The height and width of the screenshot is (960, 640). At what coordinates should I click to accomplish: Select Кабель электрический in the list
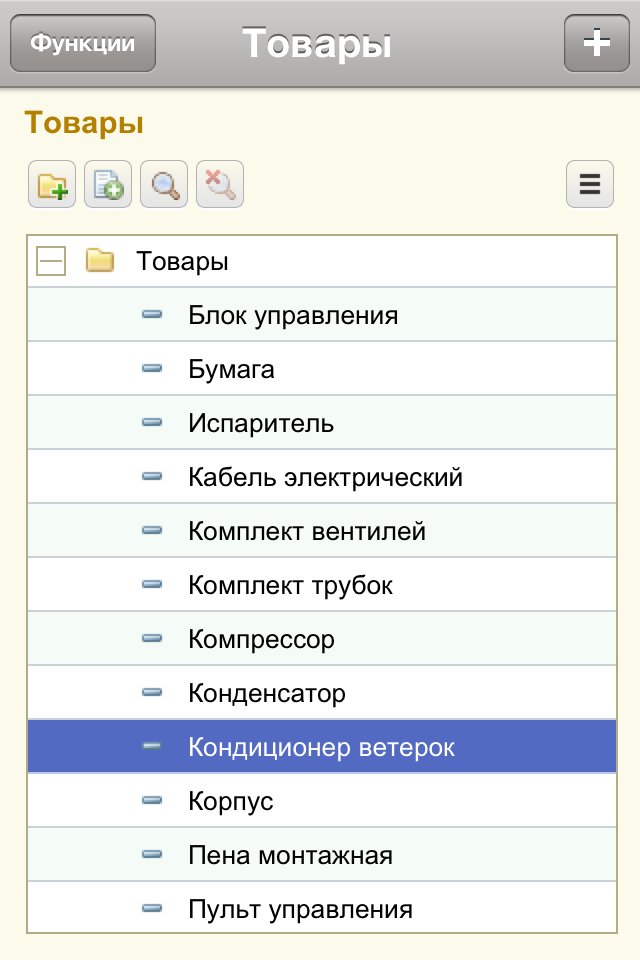322,476
